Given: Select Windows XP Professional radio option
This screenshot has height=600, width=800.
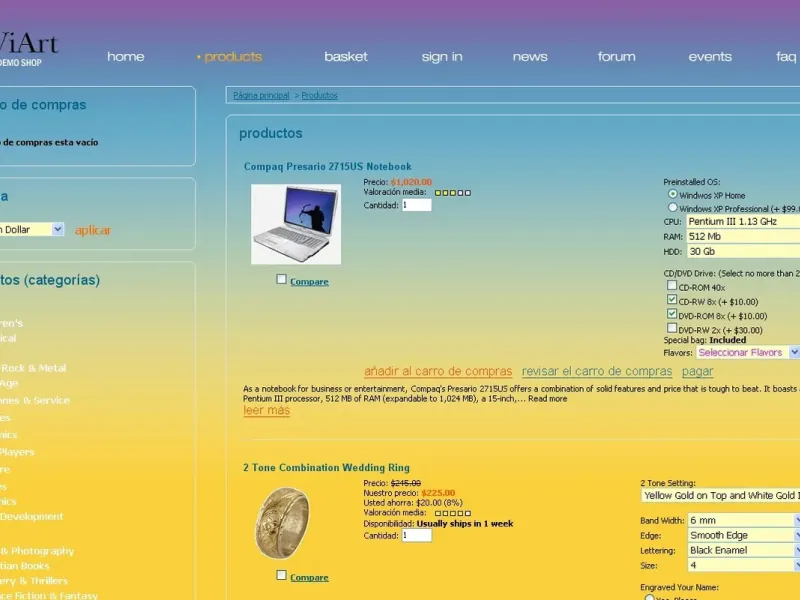Looking at the screenshot, I should [x=673, y=208].
